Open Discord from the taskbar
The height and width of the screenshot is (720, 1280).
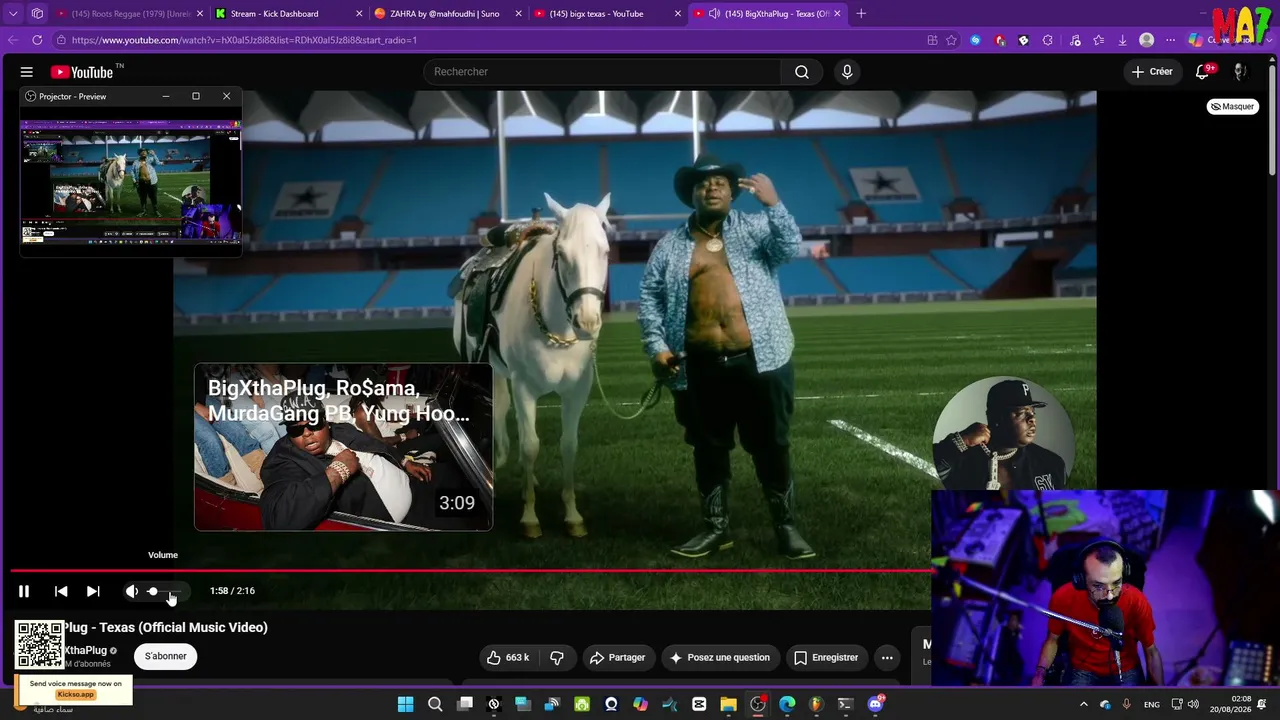pos(876,704)
